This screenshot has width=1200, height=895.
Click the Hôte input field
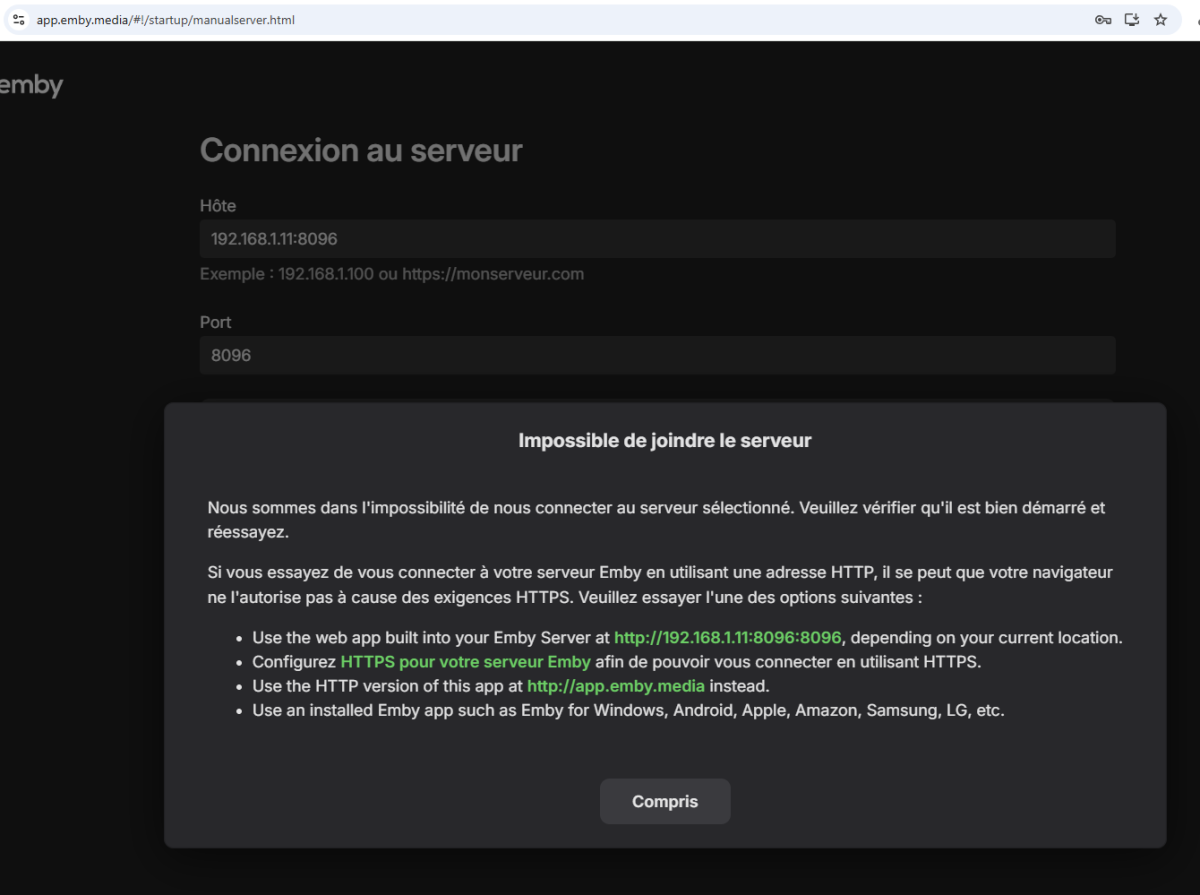(x=657, y=239)
